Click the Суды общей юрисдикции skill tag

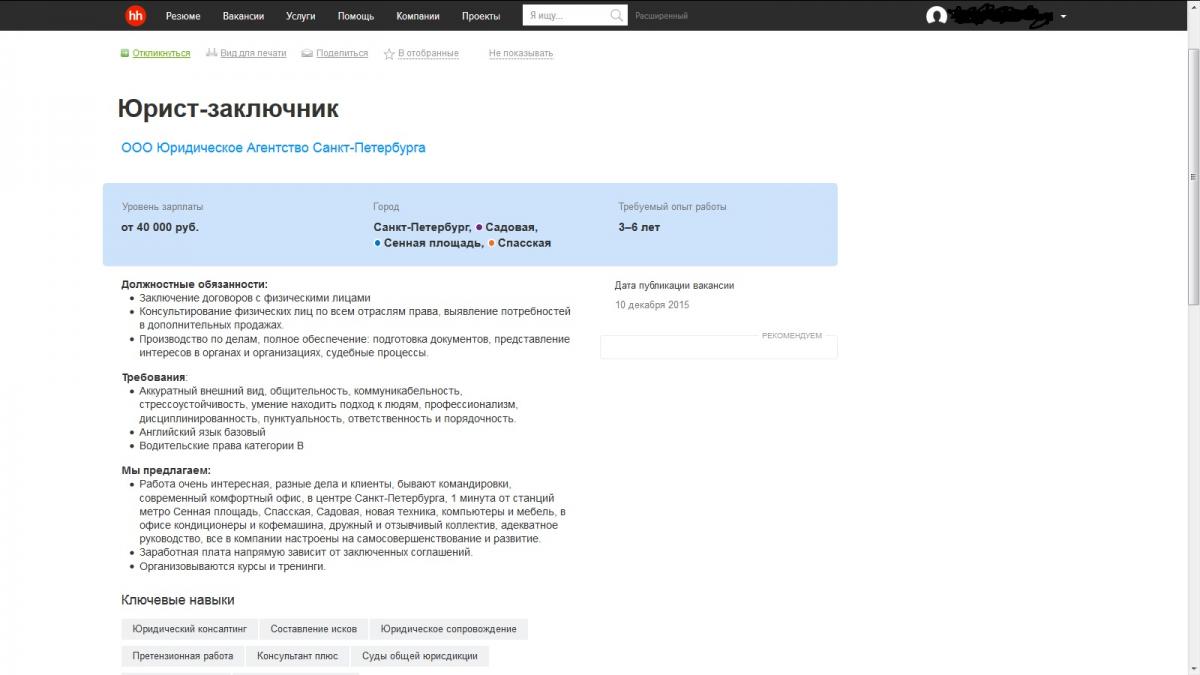tap(419, 656)
